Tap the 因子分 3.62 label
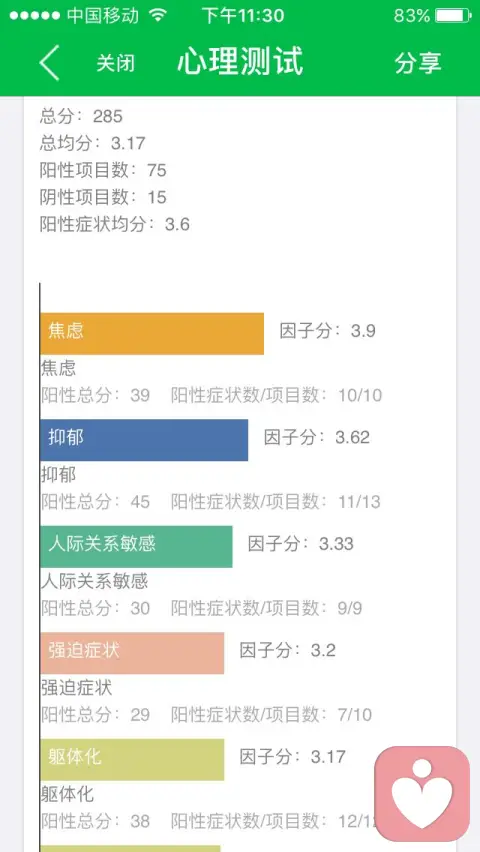480x852 pixels. 317,437
